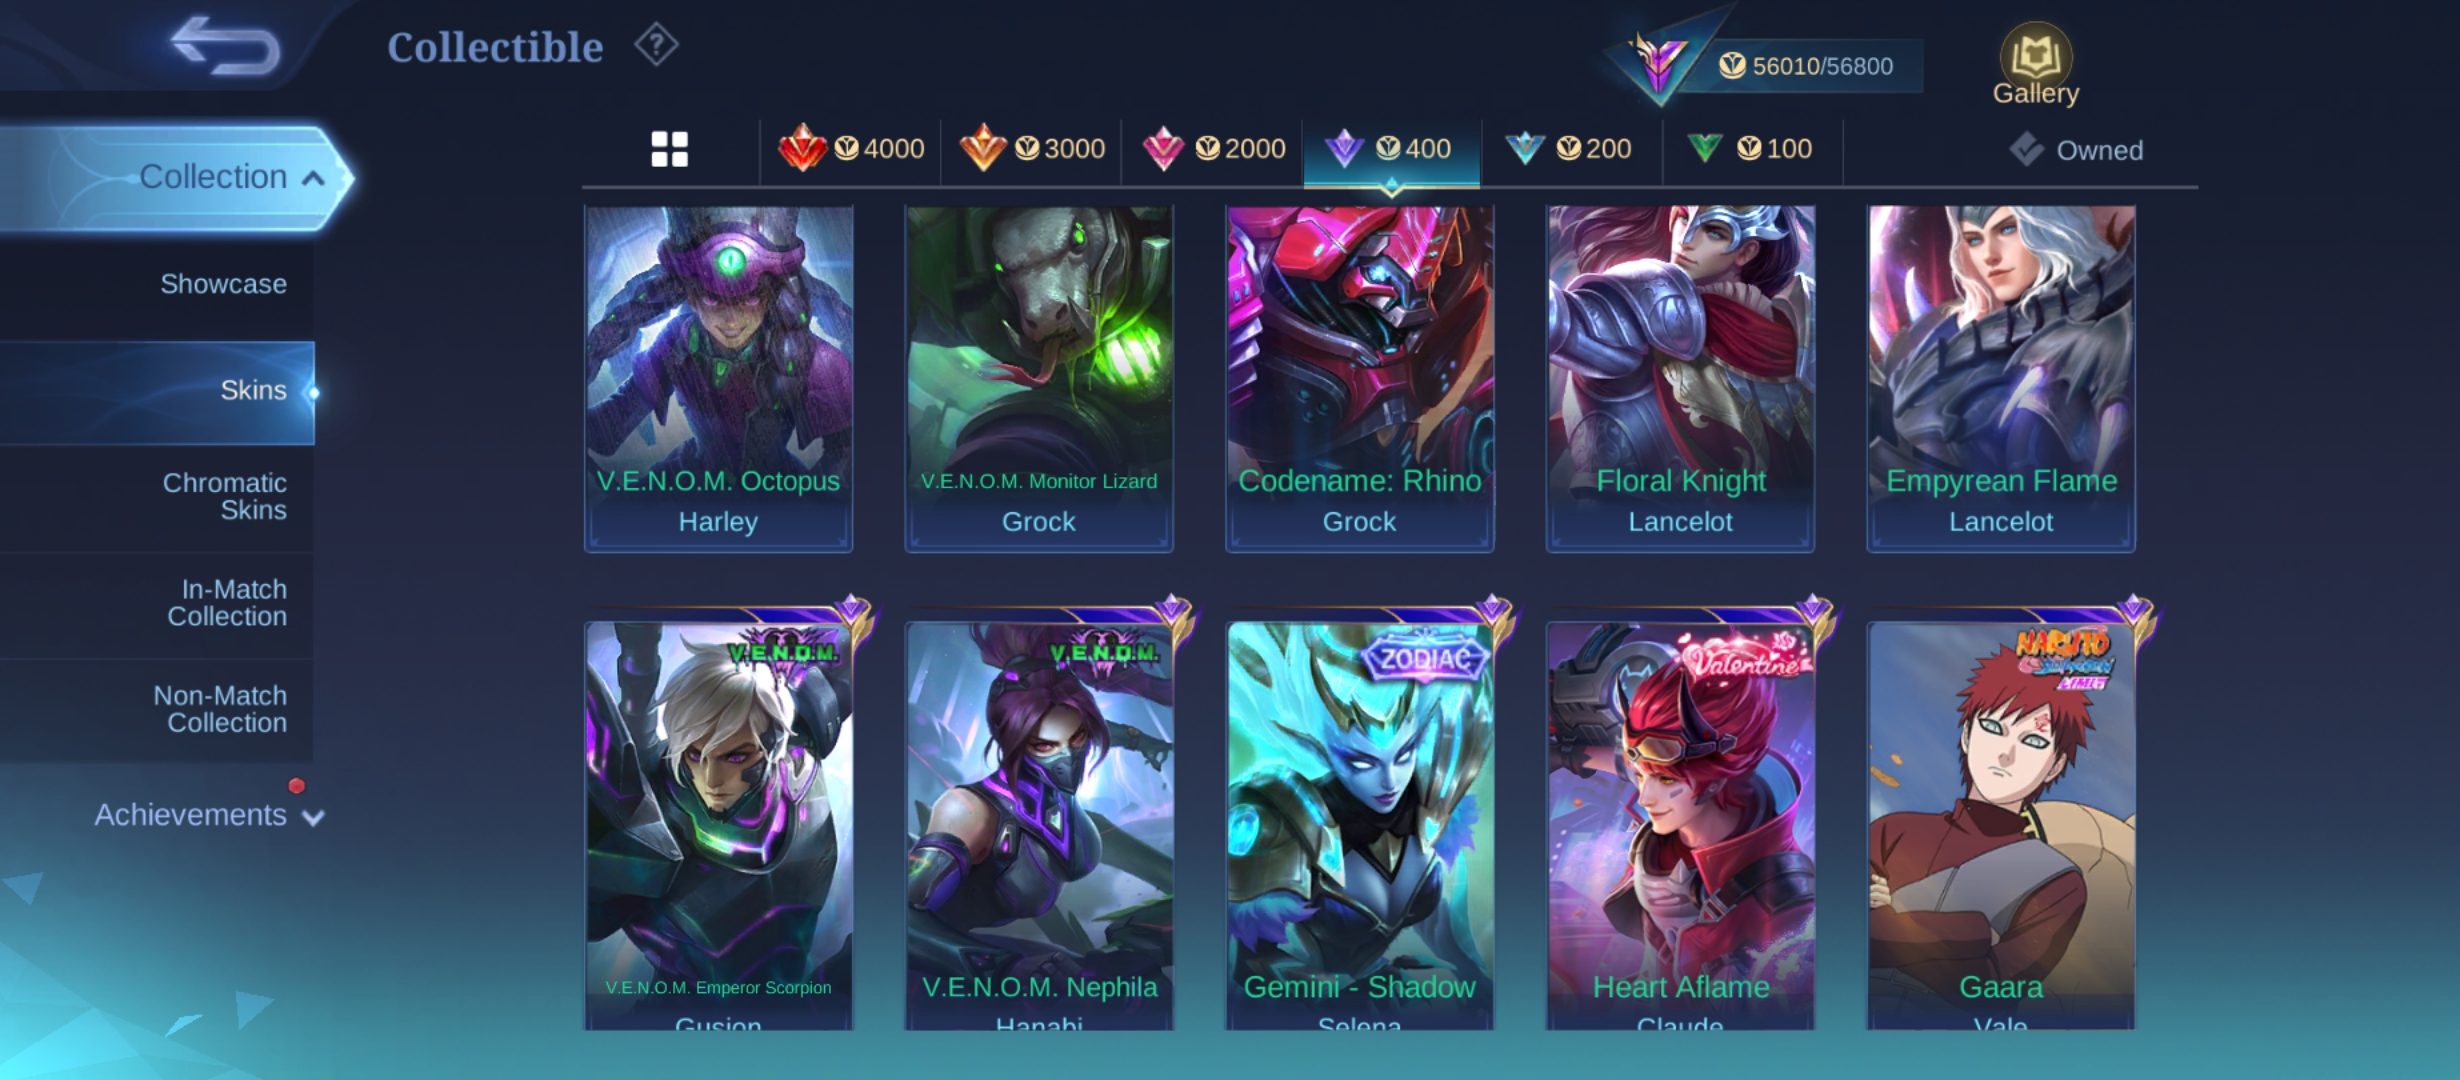The image size is (2460, 1080).
Task: Select the 200-point blue gem tier
Action: point(1571,149)
